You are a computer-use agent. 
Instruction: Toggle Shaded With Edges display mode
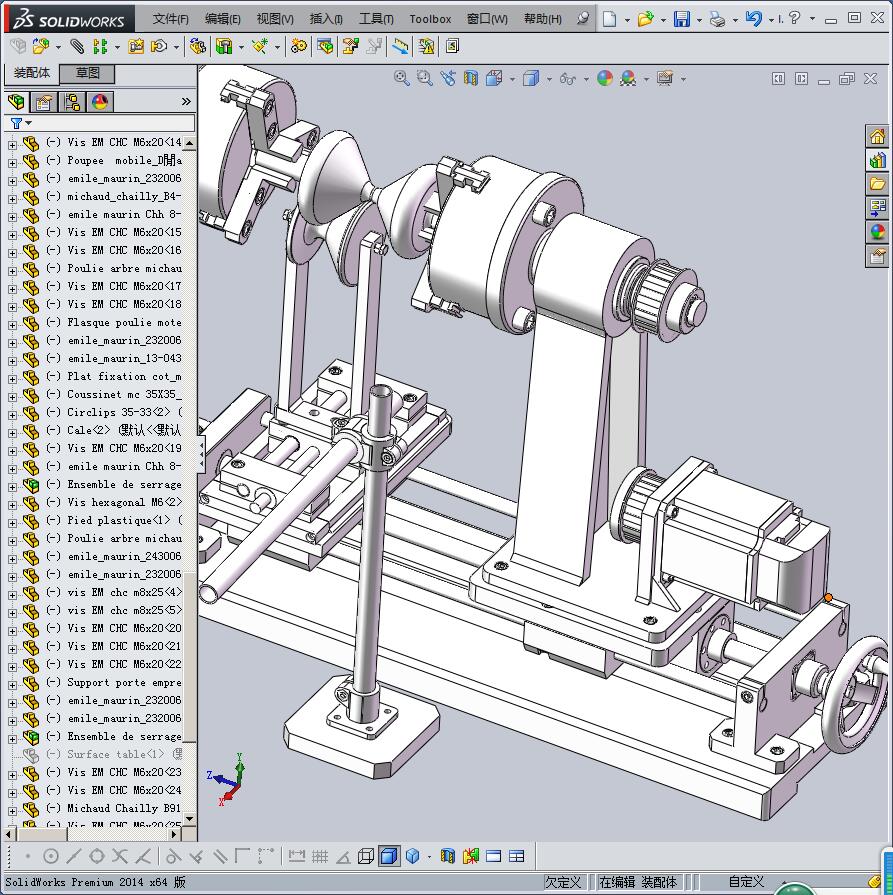(x=387, y=856)
